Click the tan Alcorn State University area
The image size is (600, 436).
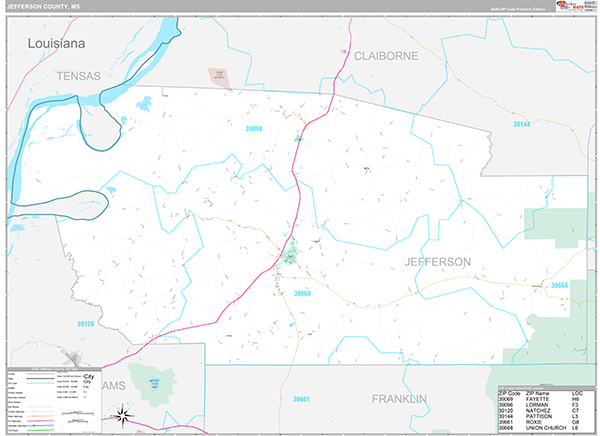(219, 78)
